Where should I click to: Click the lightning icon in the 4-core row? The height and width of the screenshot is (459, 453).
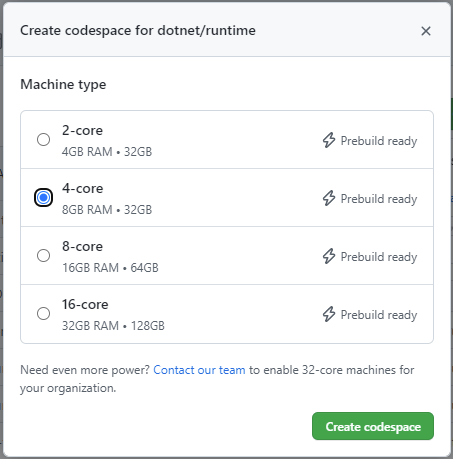(329, 198)
